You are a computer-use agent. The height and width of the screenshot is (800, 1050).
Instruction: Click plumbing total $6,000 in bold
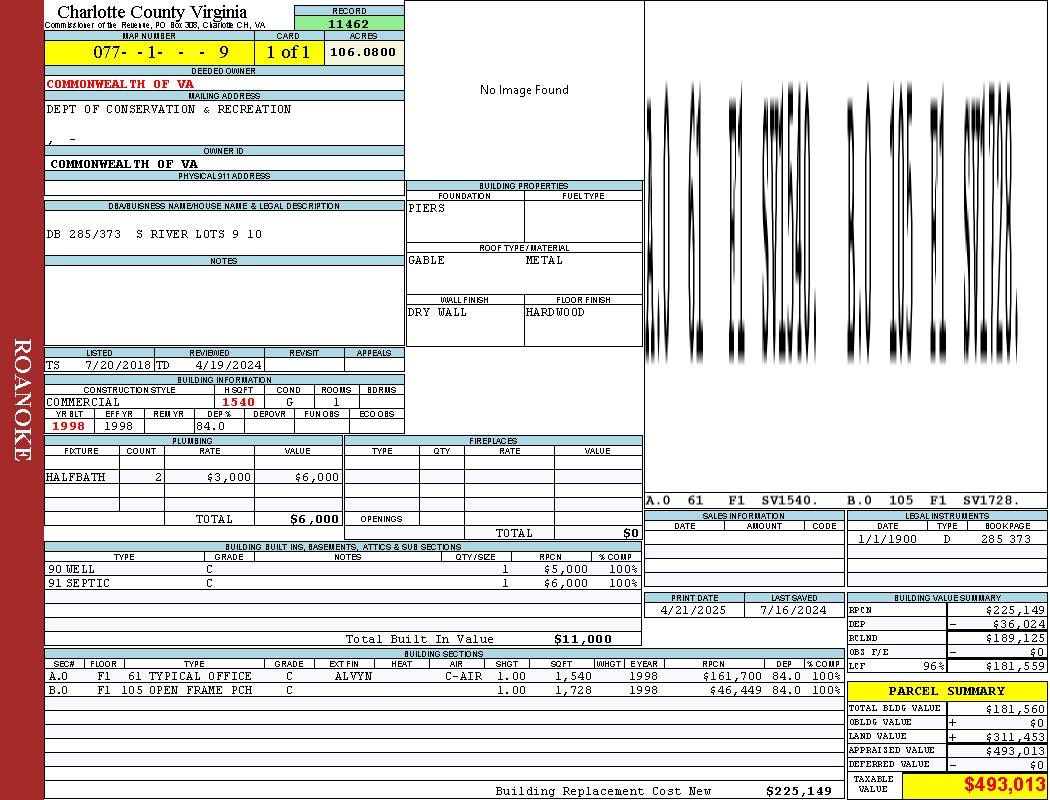click(x=314, y=519)
